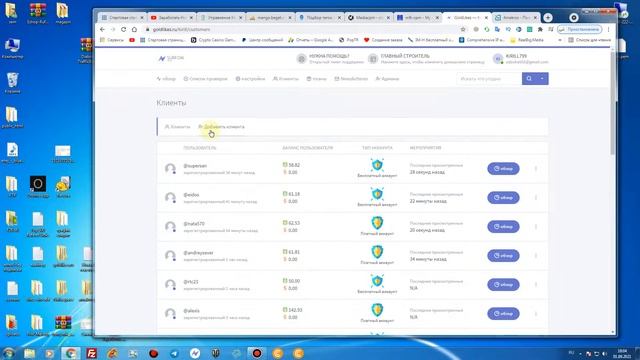Switch to the Mediacom browser tab
This screenshot has width=640, height=360.
[x=368, y=18]
